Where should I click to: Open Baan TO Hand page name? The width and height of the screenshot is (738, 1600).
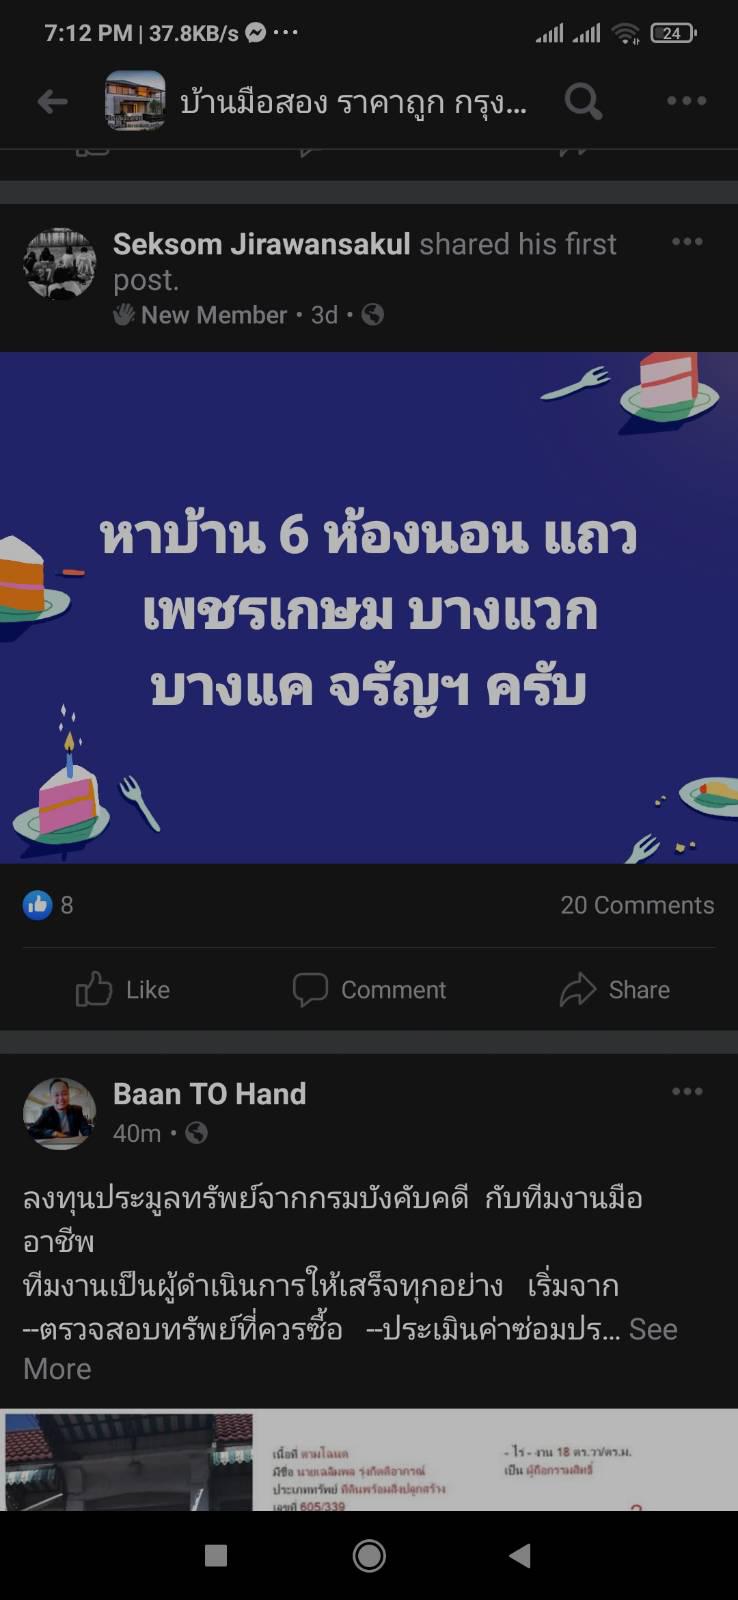[210, 1094]
